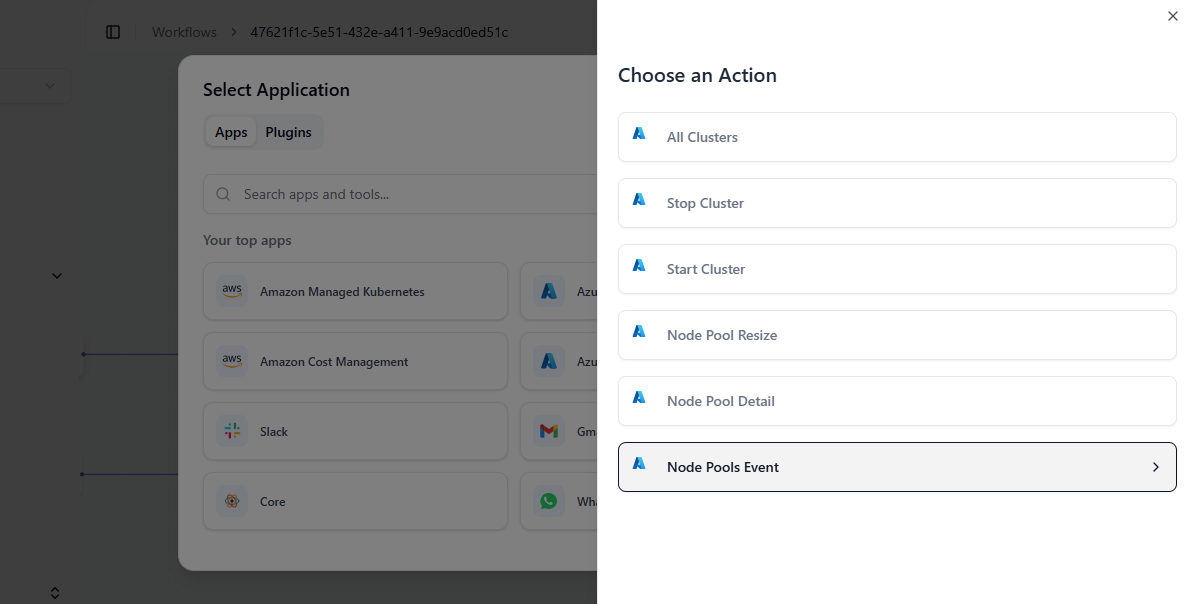Toggle the sidebar panel icon
This screenshot has height=604, width=1192.
tap(113, 32)
